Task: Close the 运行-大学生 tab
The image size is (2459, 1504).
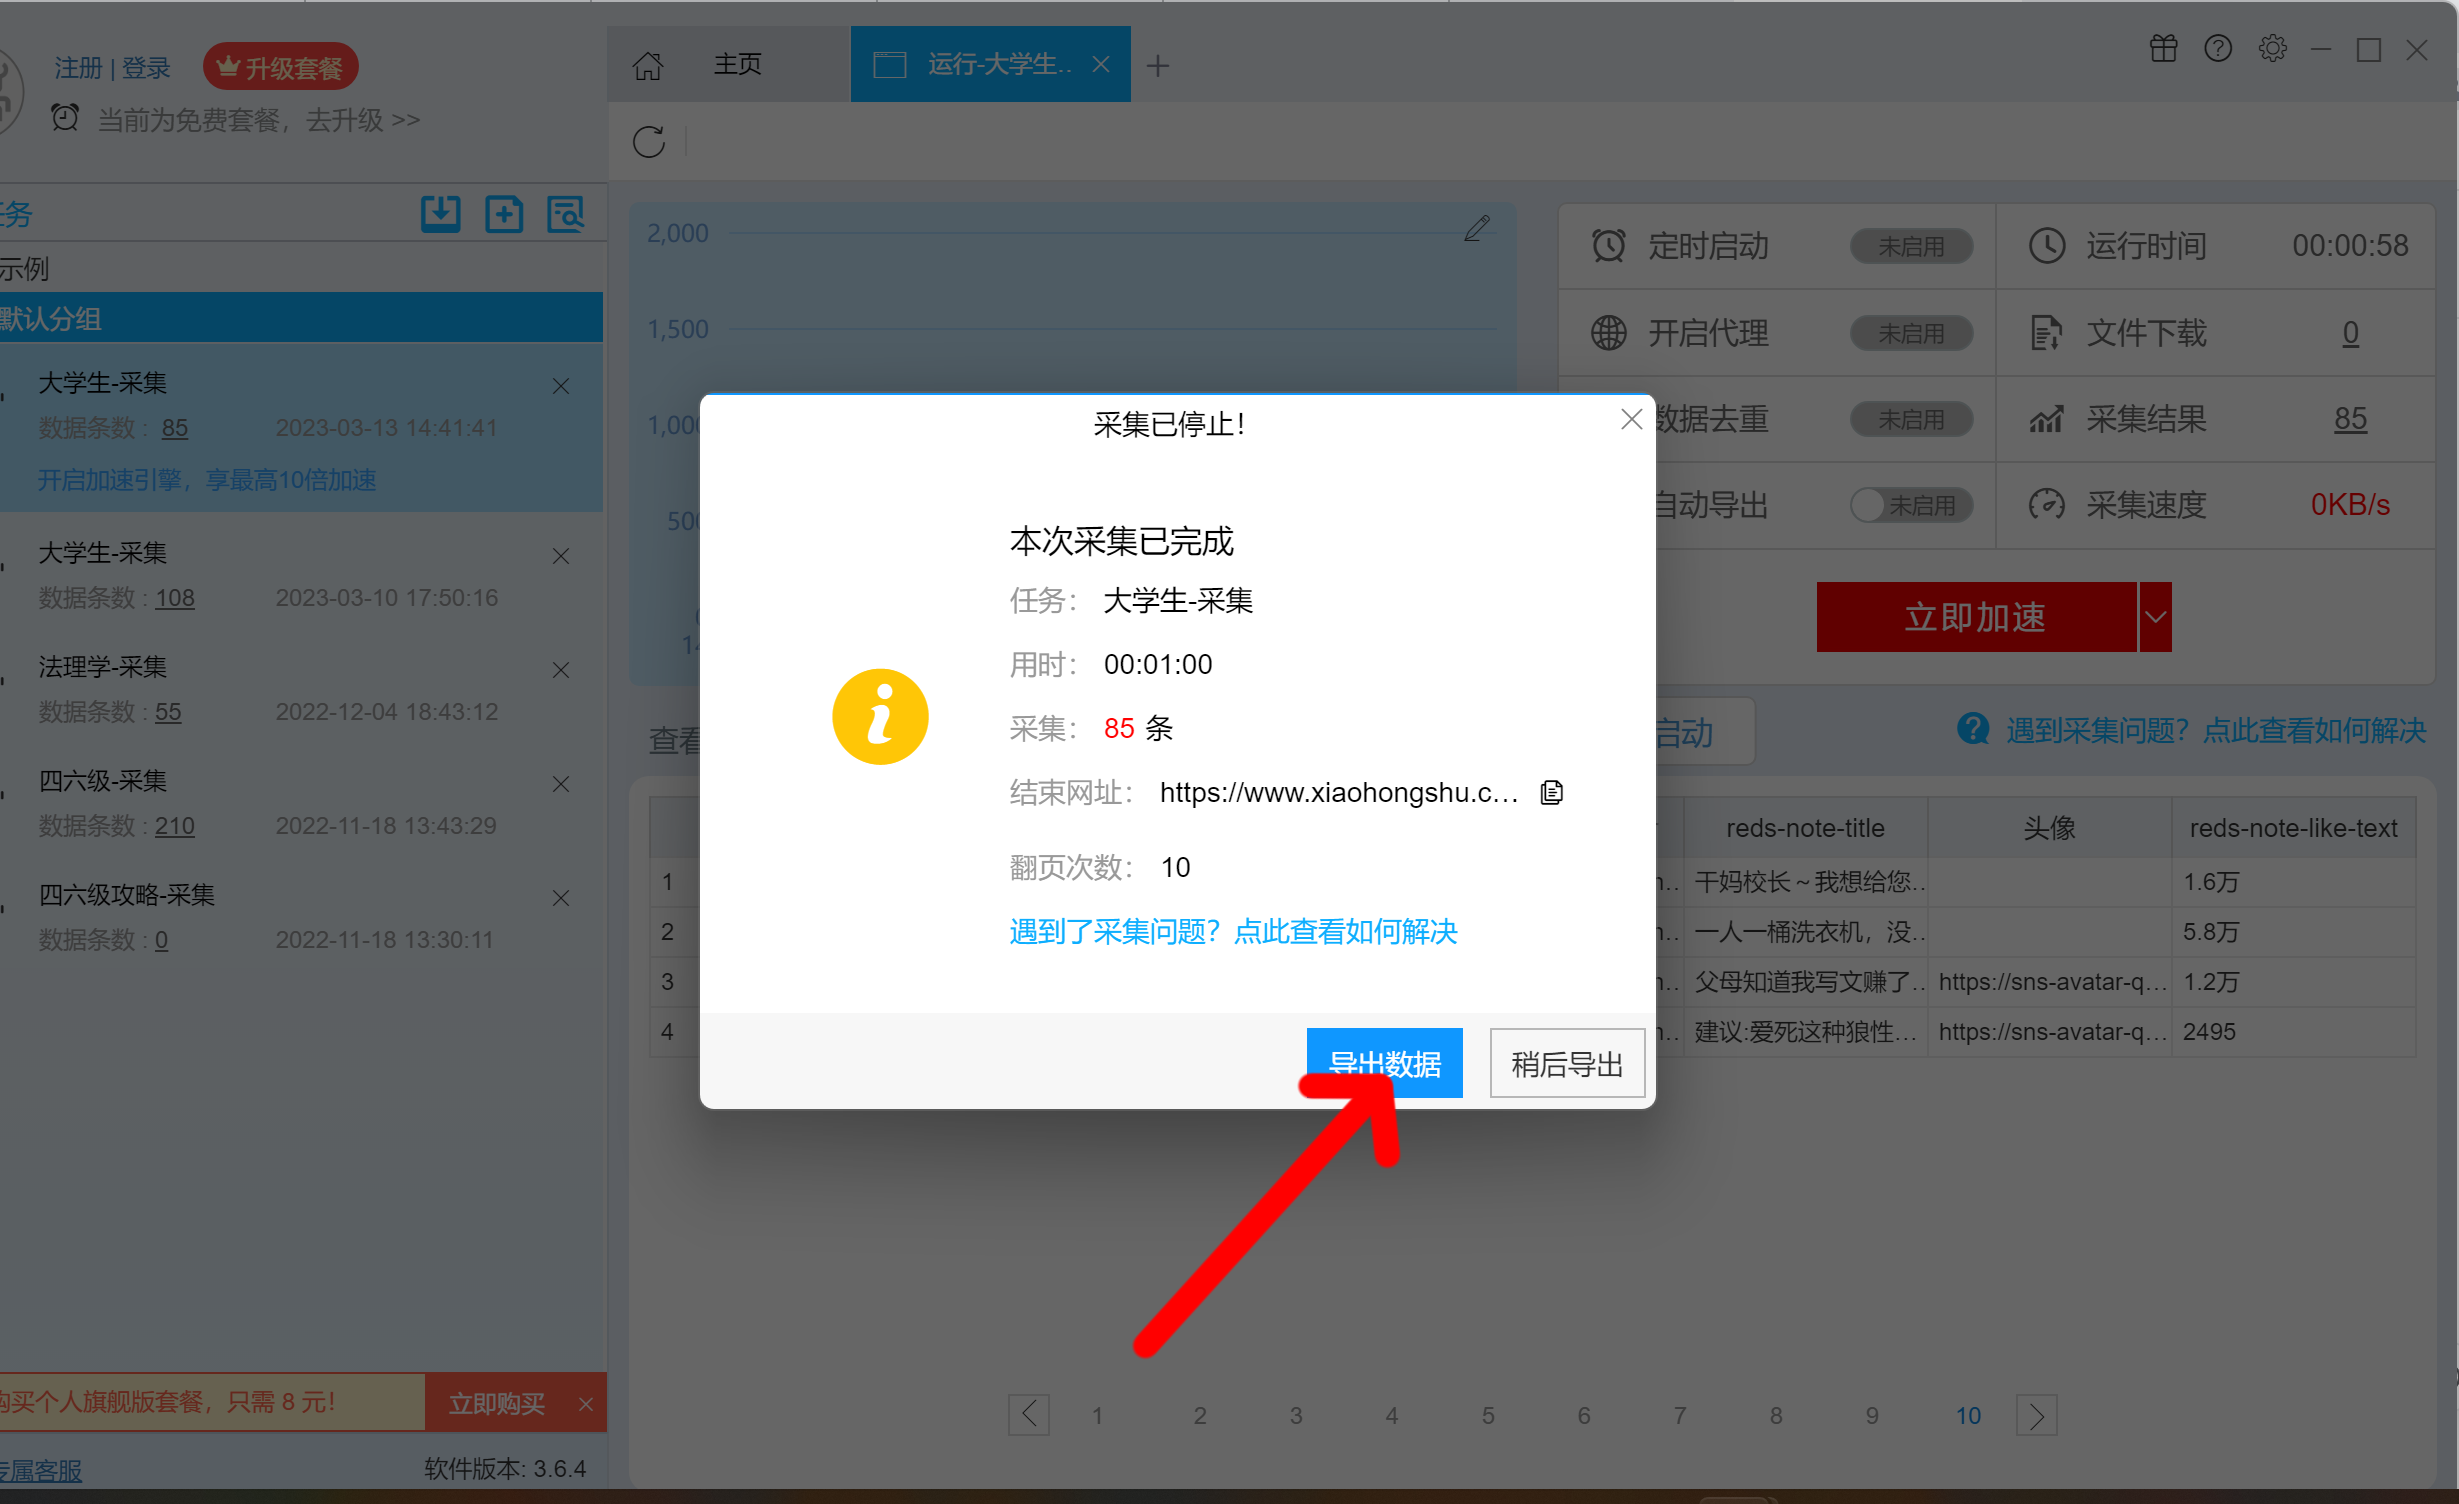Action: [1101, 64]
